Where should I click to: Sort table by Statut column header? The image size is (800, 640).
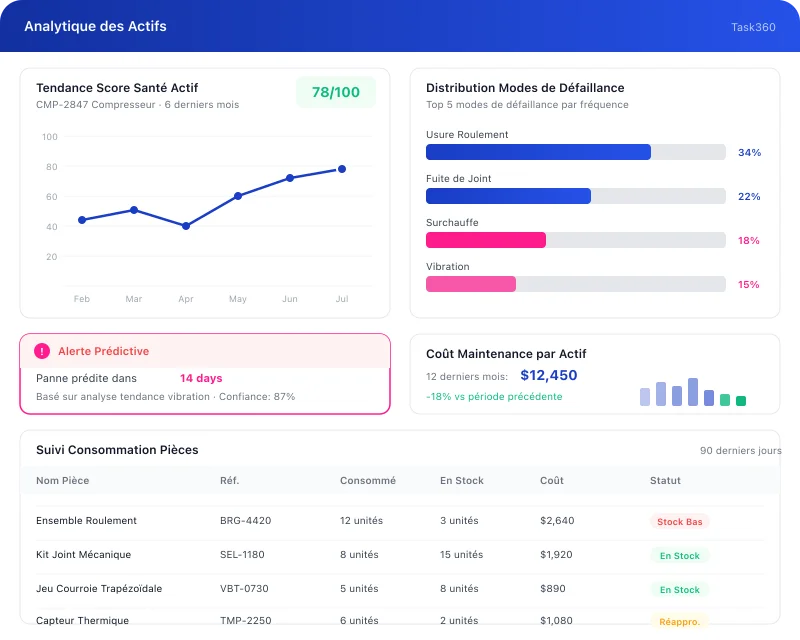(666, 481)
